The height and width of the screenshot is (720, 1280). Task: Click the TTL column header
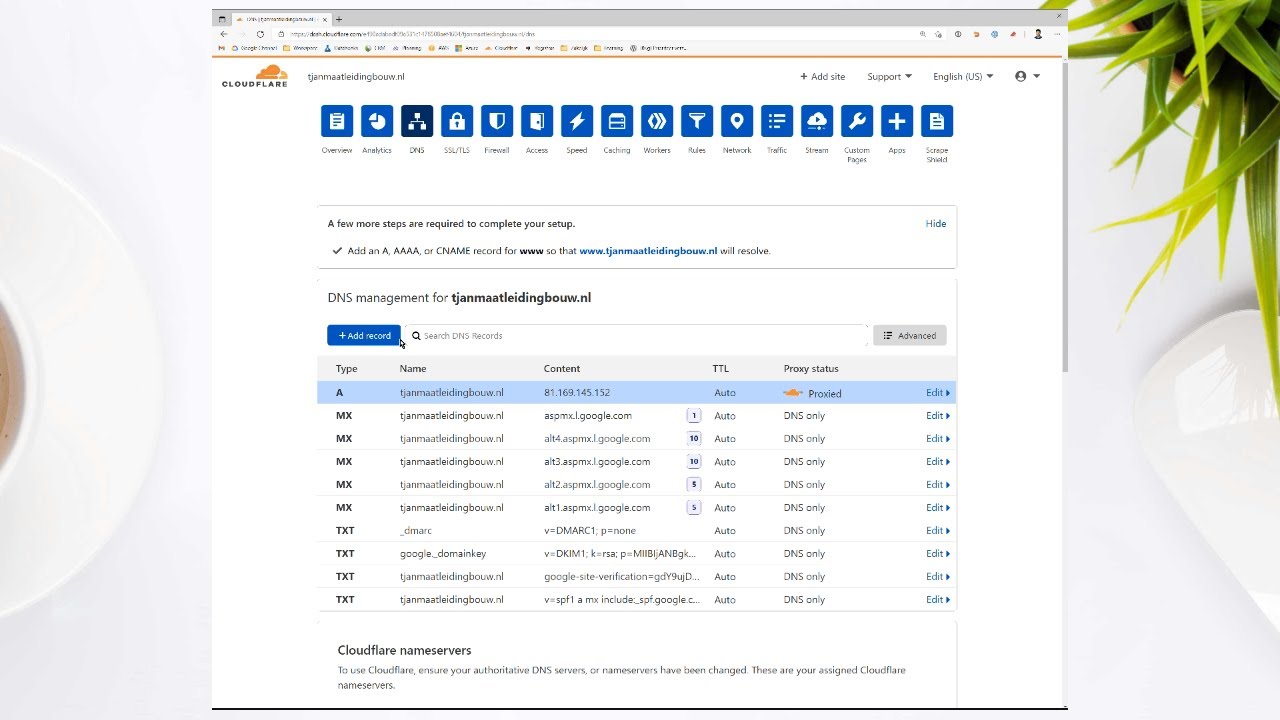(721, 369)
